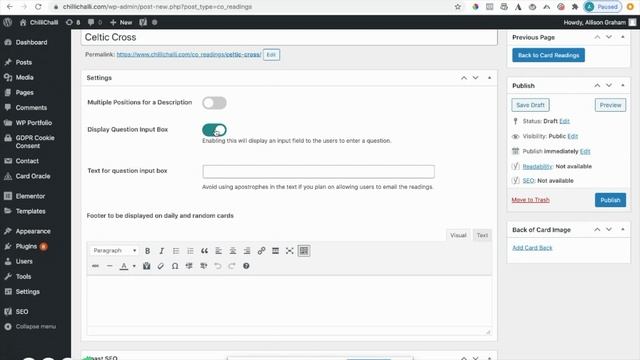Pick text color button
Viewport: 640px width, 360px height.
(x=124, y=266)
